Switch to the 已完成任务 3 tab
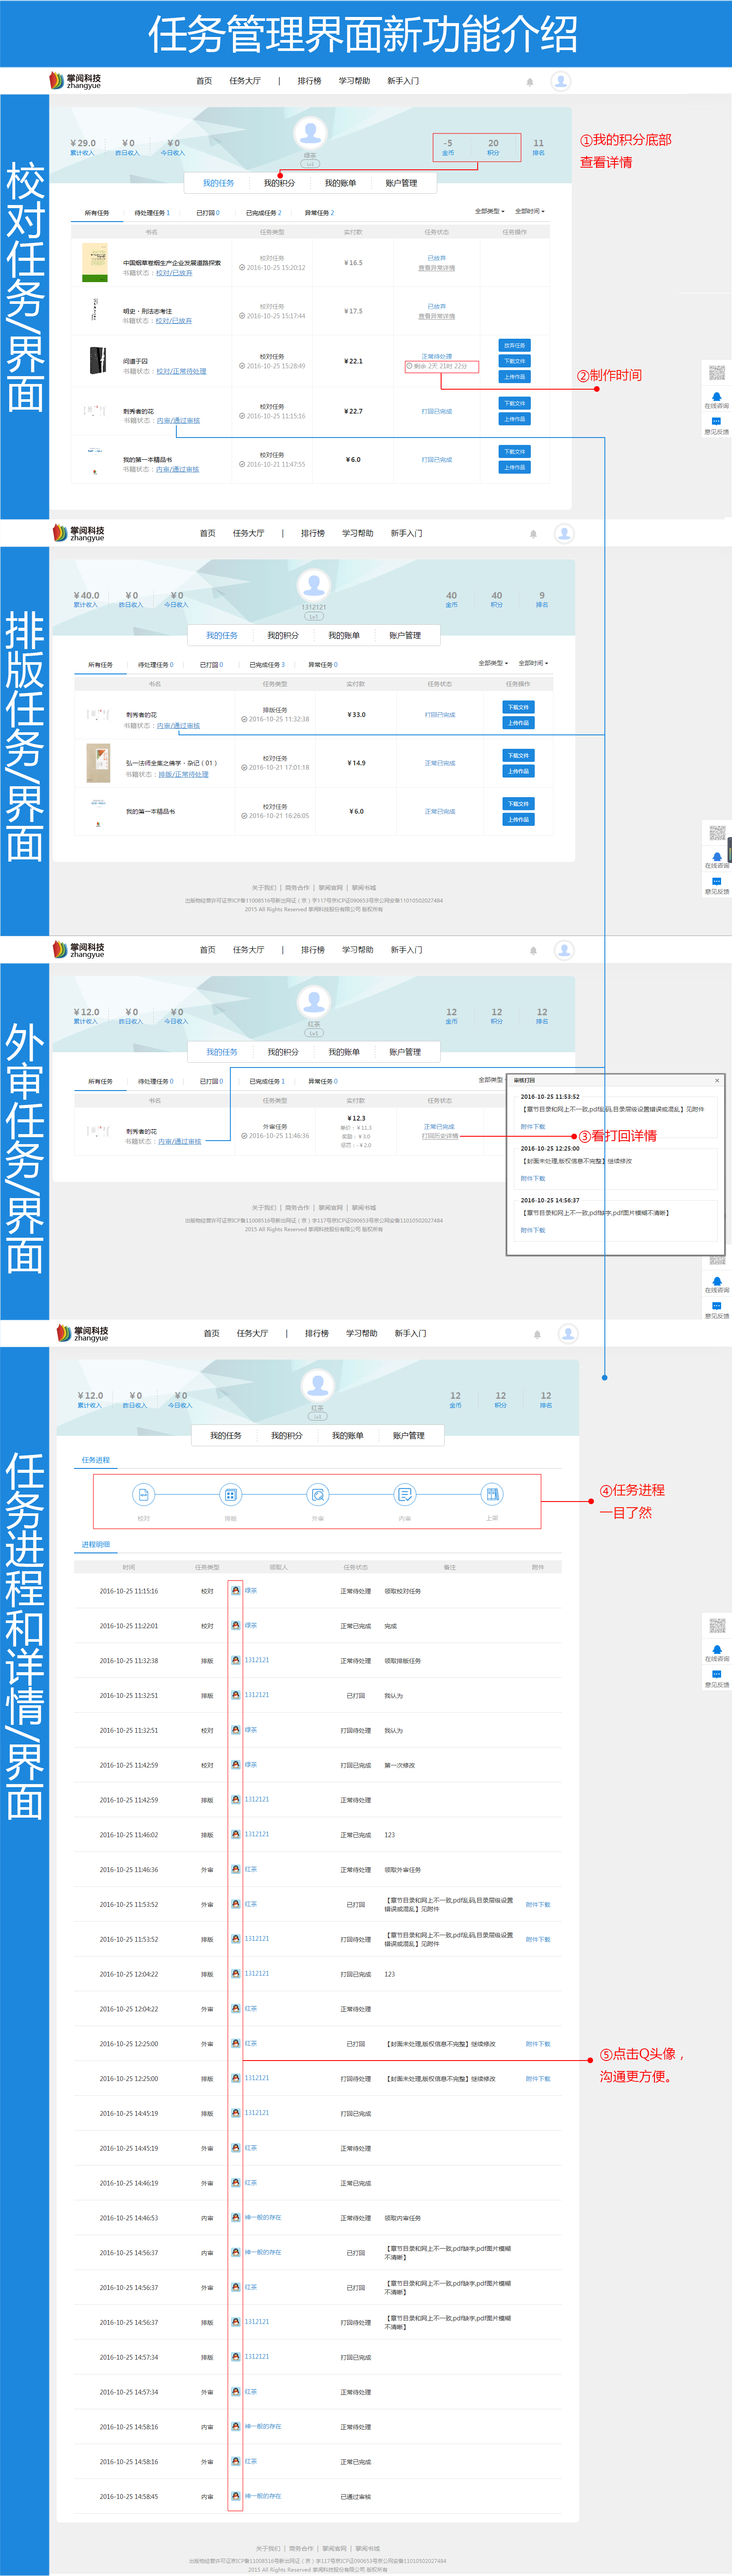Screen dimensions: 732x2576 (x=267, y=665)
